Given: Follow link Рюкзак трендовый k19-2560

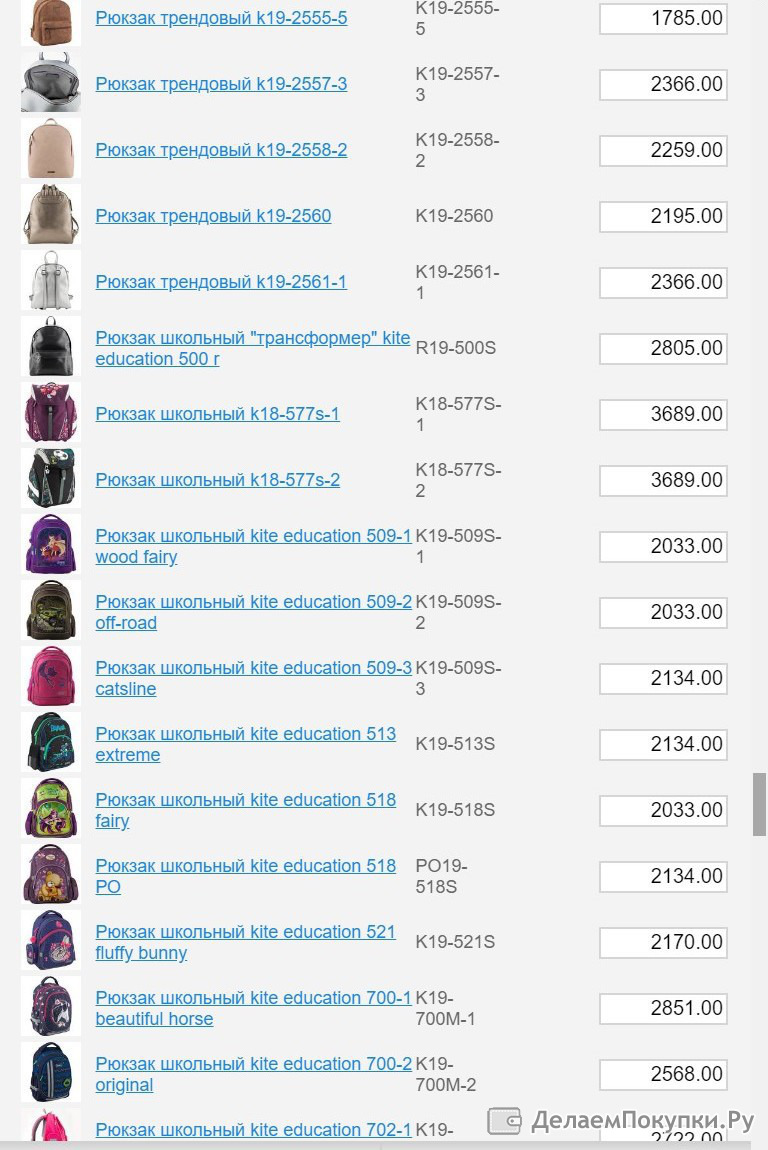Looking at the screenshot, I should point(213,216).
